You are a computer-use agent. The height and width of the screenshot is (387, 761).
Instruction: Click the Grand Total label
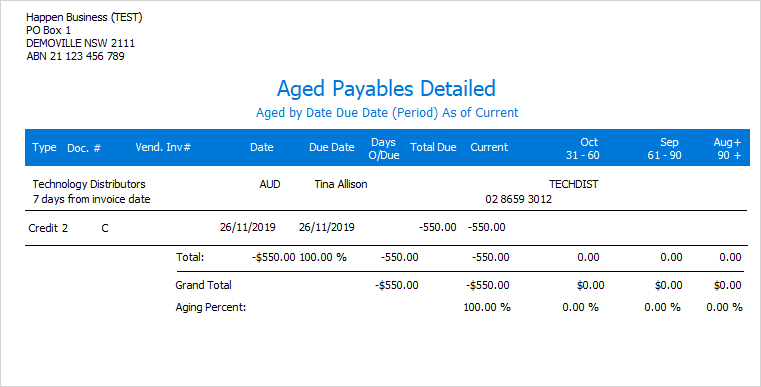tap(203, 285)
